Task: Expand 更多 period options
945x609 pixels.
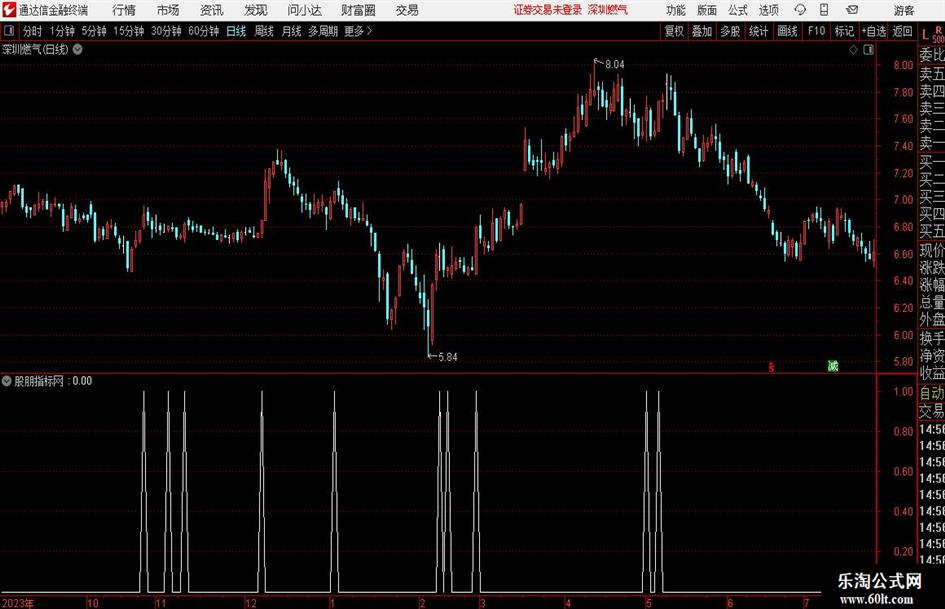Action: pos(358,31)
